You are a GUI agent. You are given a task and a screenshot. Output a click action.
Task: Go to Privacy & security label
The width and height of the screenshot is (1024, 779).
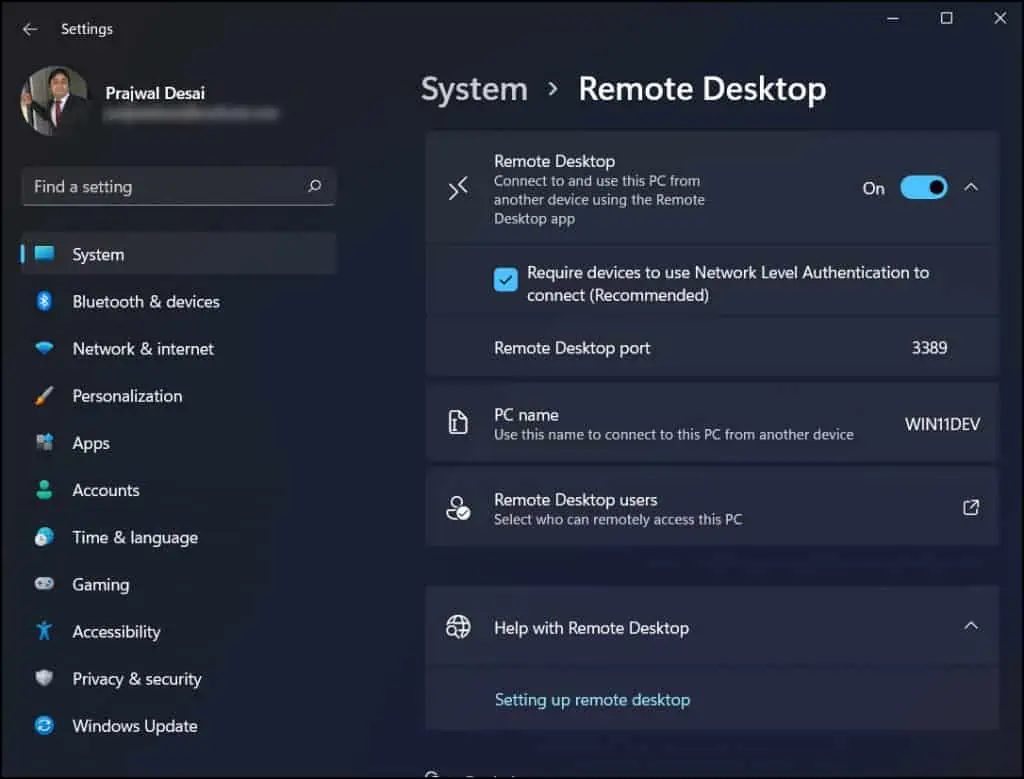136,679
